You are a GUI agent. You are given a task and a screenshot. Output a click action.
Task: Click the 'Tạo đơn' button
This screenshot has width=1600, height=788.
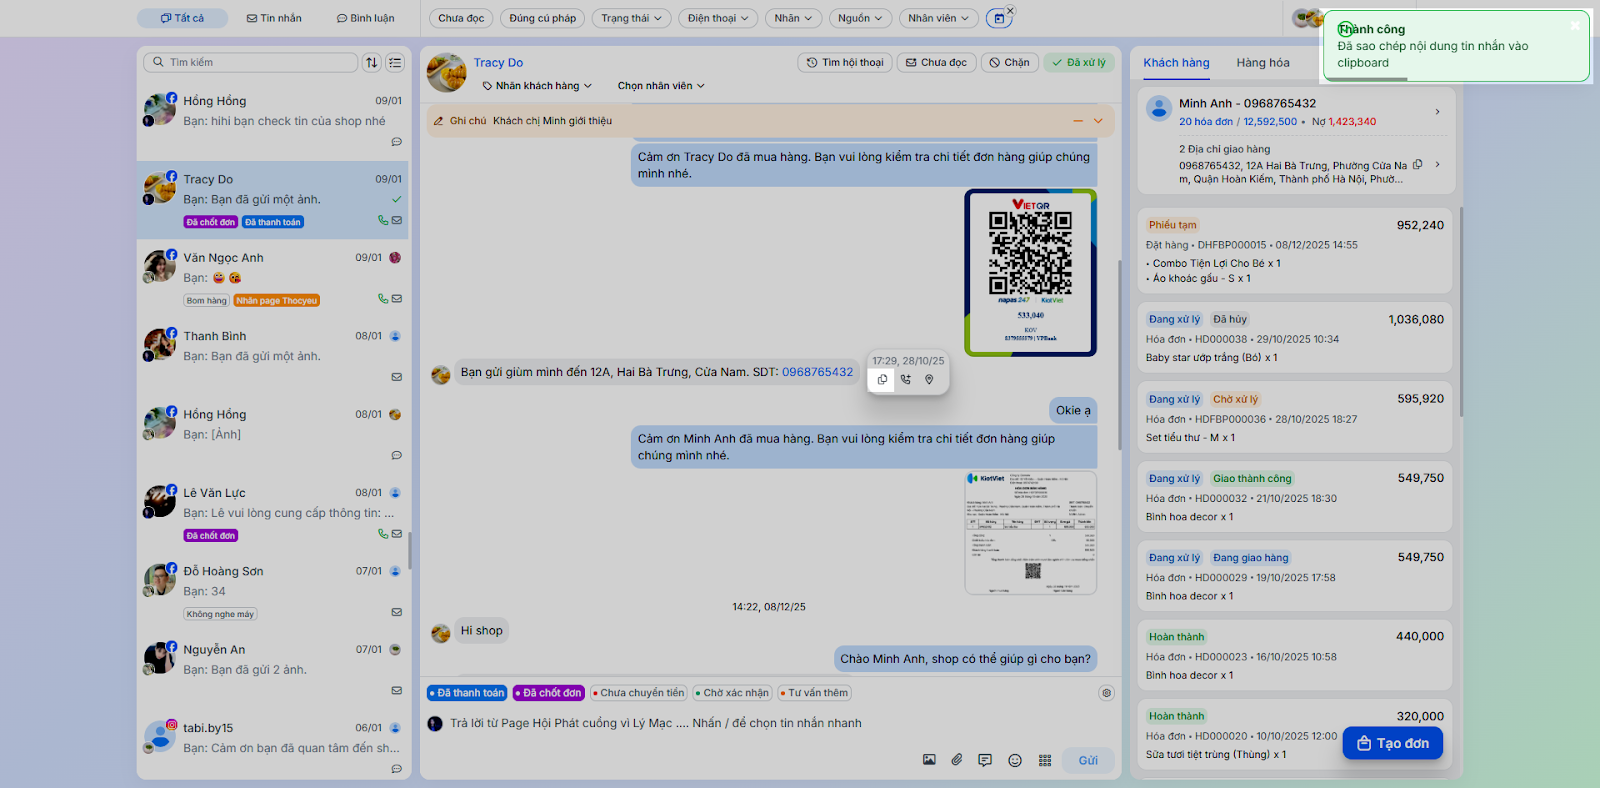coord(1392,743)
